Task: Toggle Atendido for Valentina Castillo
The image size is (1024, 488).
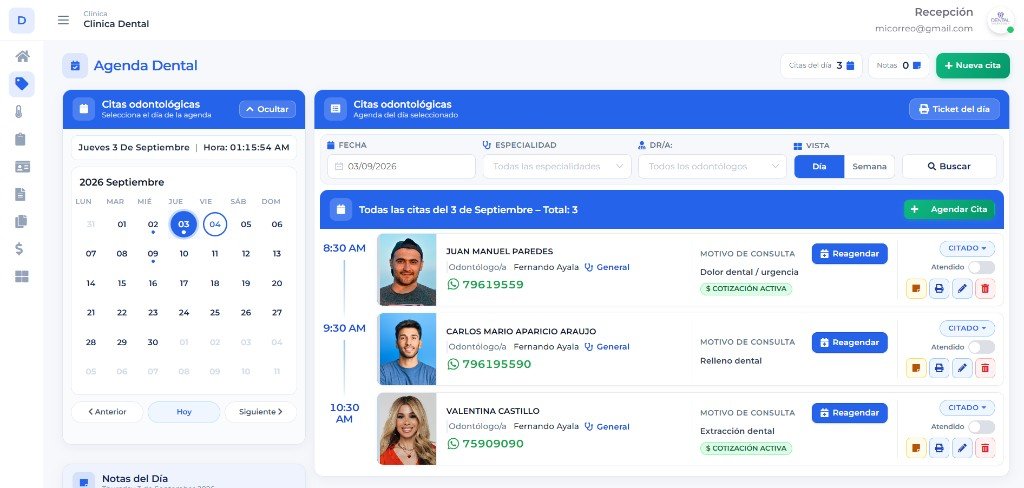Action: tap(981, 427)
